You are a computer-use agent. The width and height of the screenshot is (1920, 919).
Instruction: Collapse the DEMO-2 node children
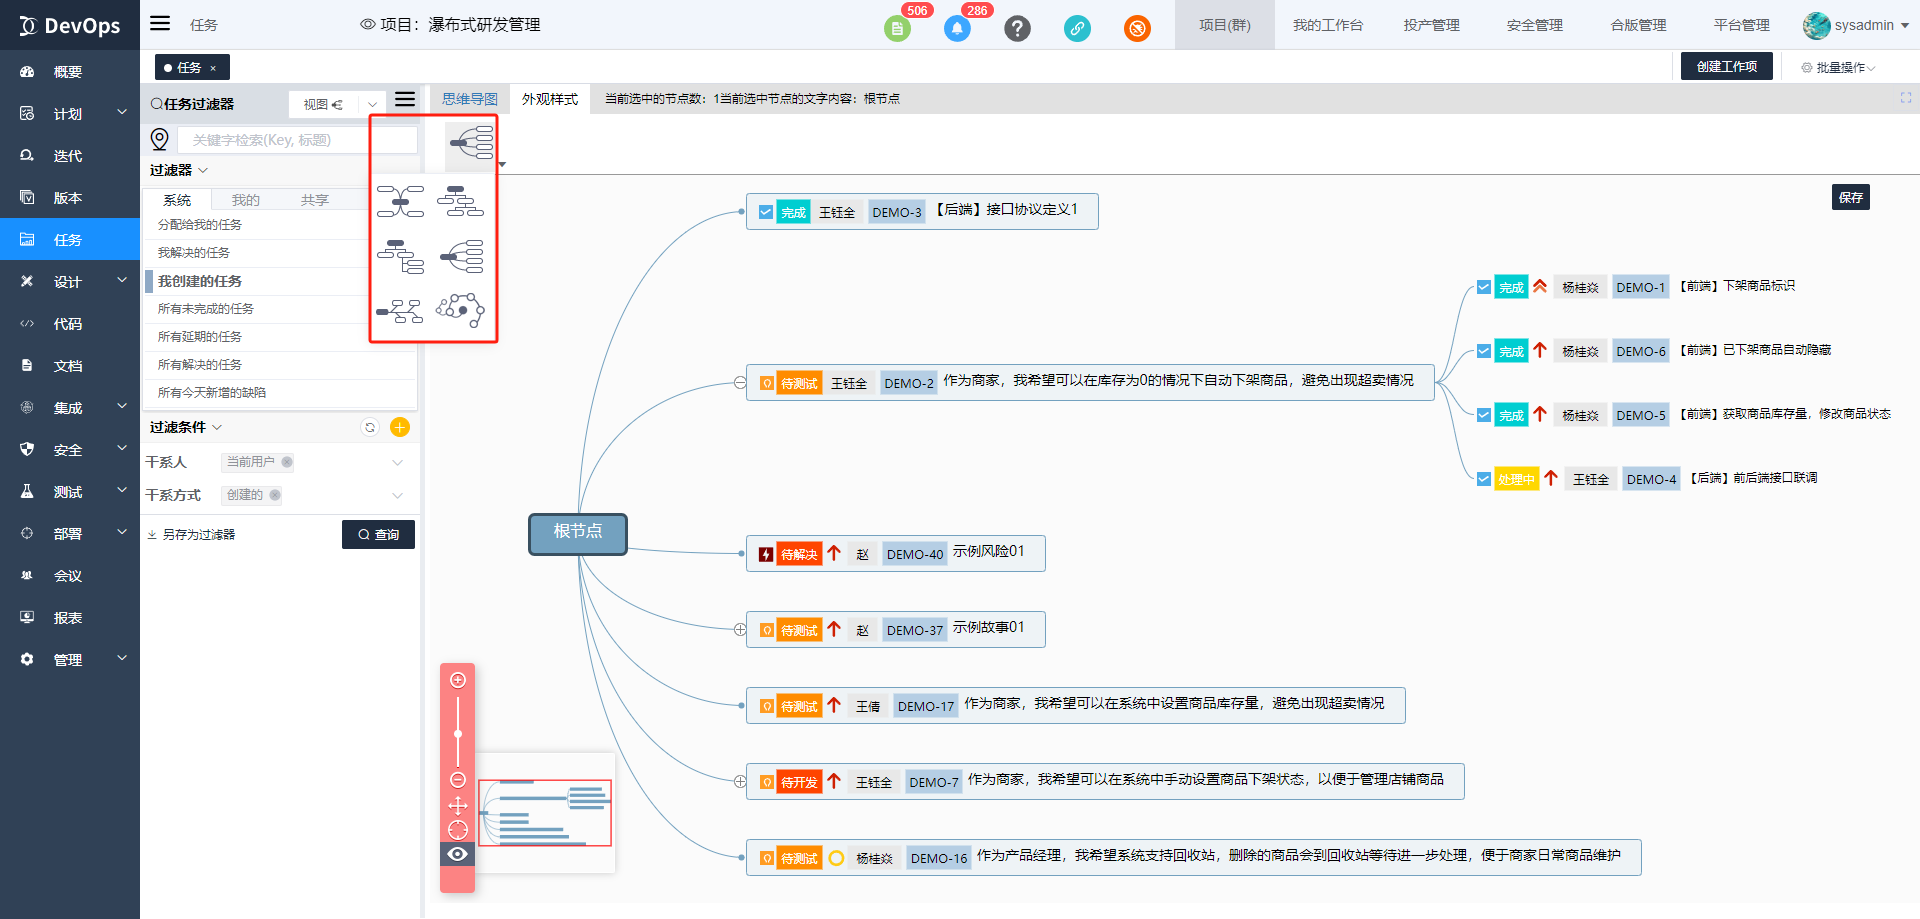click(740, 383)
